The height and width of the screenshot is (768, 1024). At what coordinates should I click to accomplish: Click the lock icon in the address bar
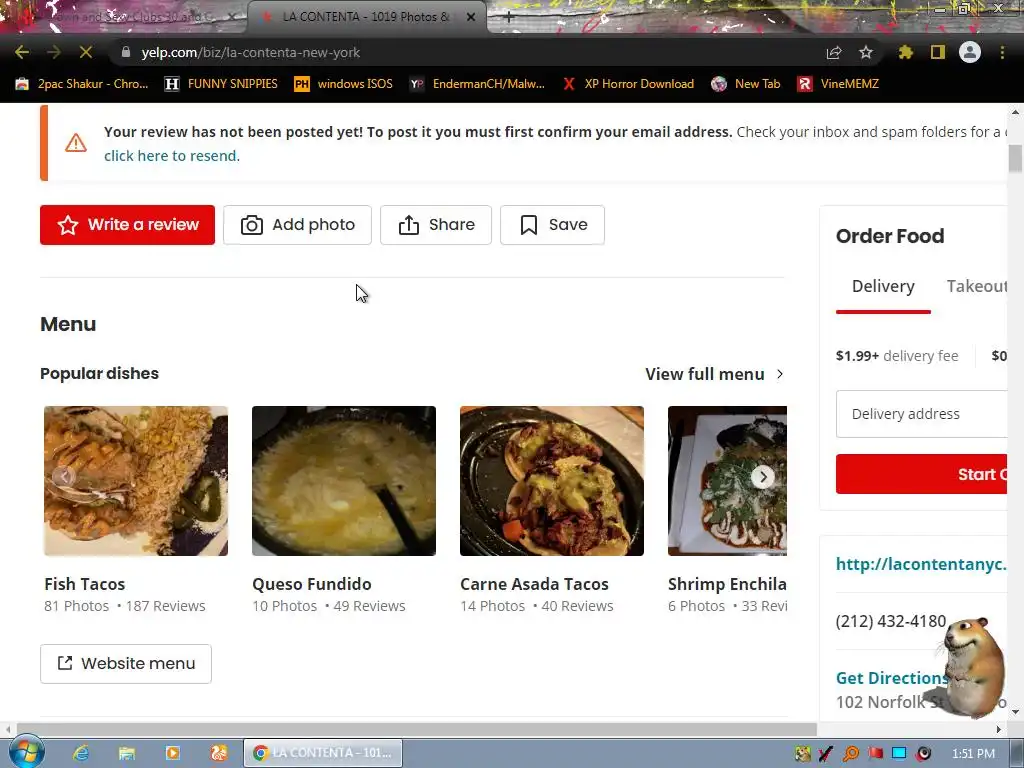(x=126, y=52)
